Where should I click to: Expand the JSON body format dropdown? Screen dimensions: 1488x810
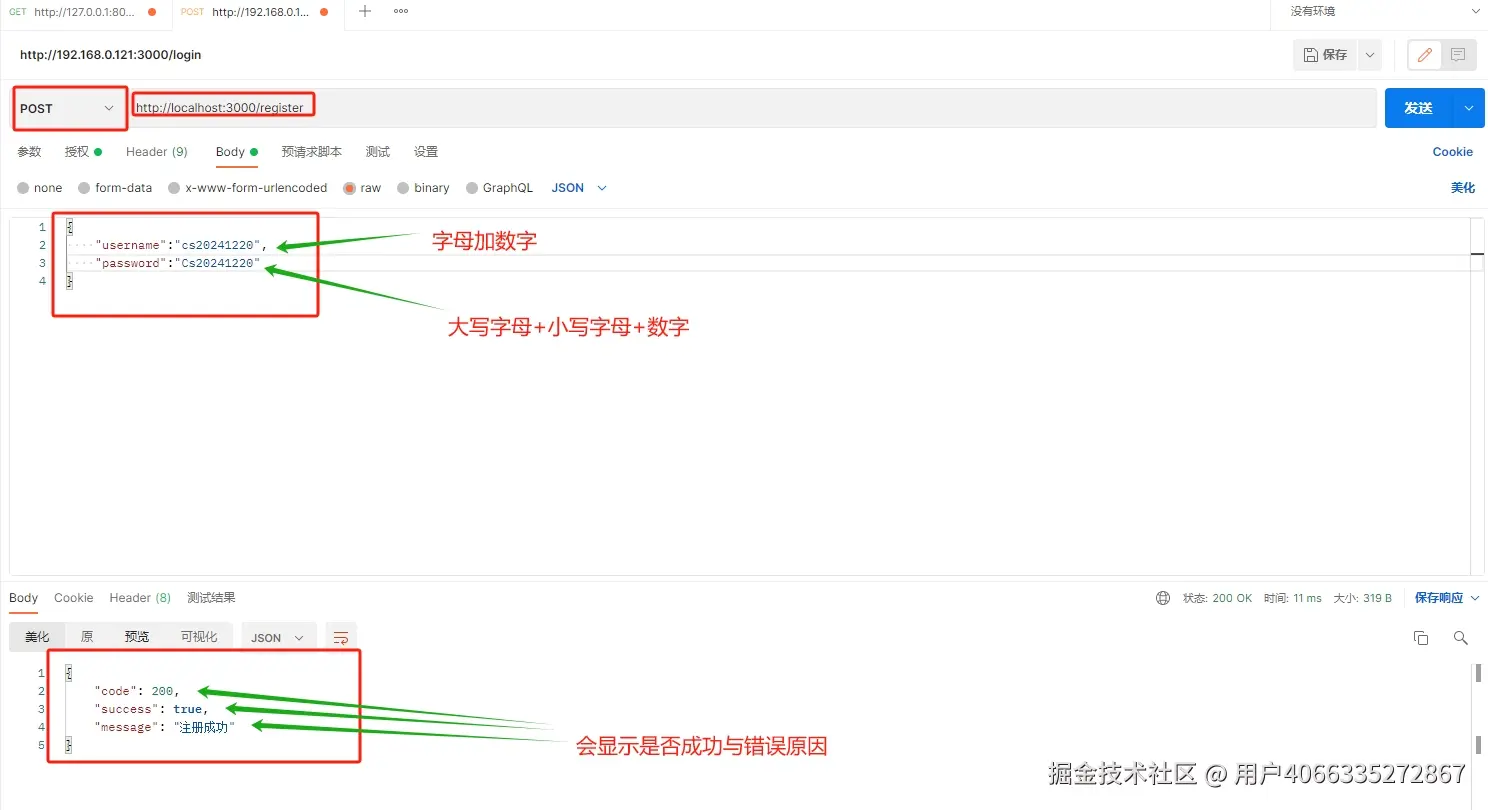click(x=580, y=188)
